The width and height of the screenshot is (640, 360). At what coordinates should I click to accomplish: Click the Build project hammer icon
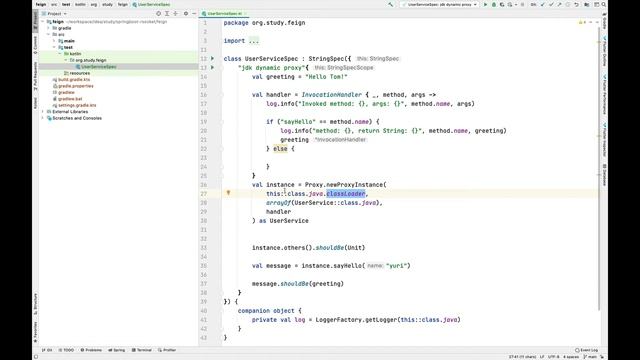coord(390,4)
